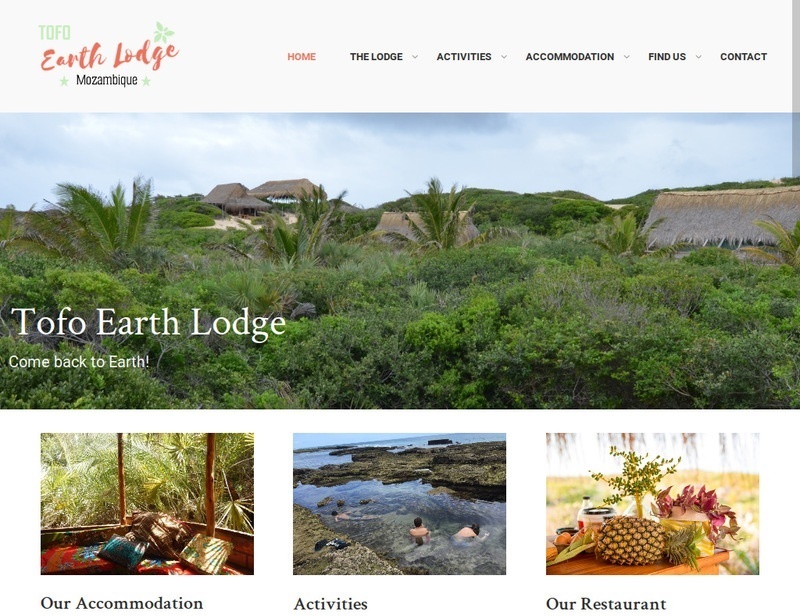Follow the Our Restaurant heading link
The height and width of the screenshot is (616, 800).
tap(606, 604)
